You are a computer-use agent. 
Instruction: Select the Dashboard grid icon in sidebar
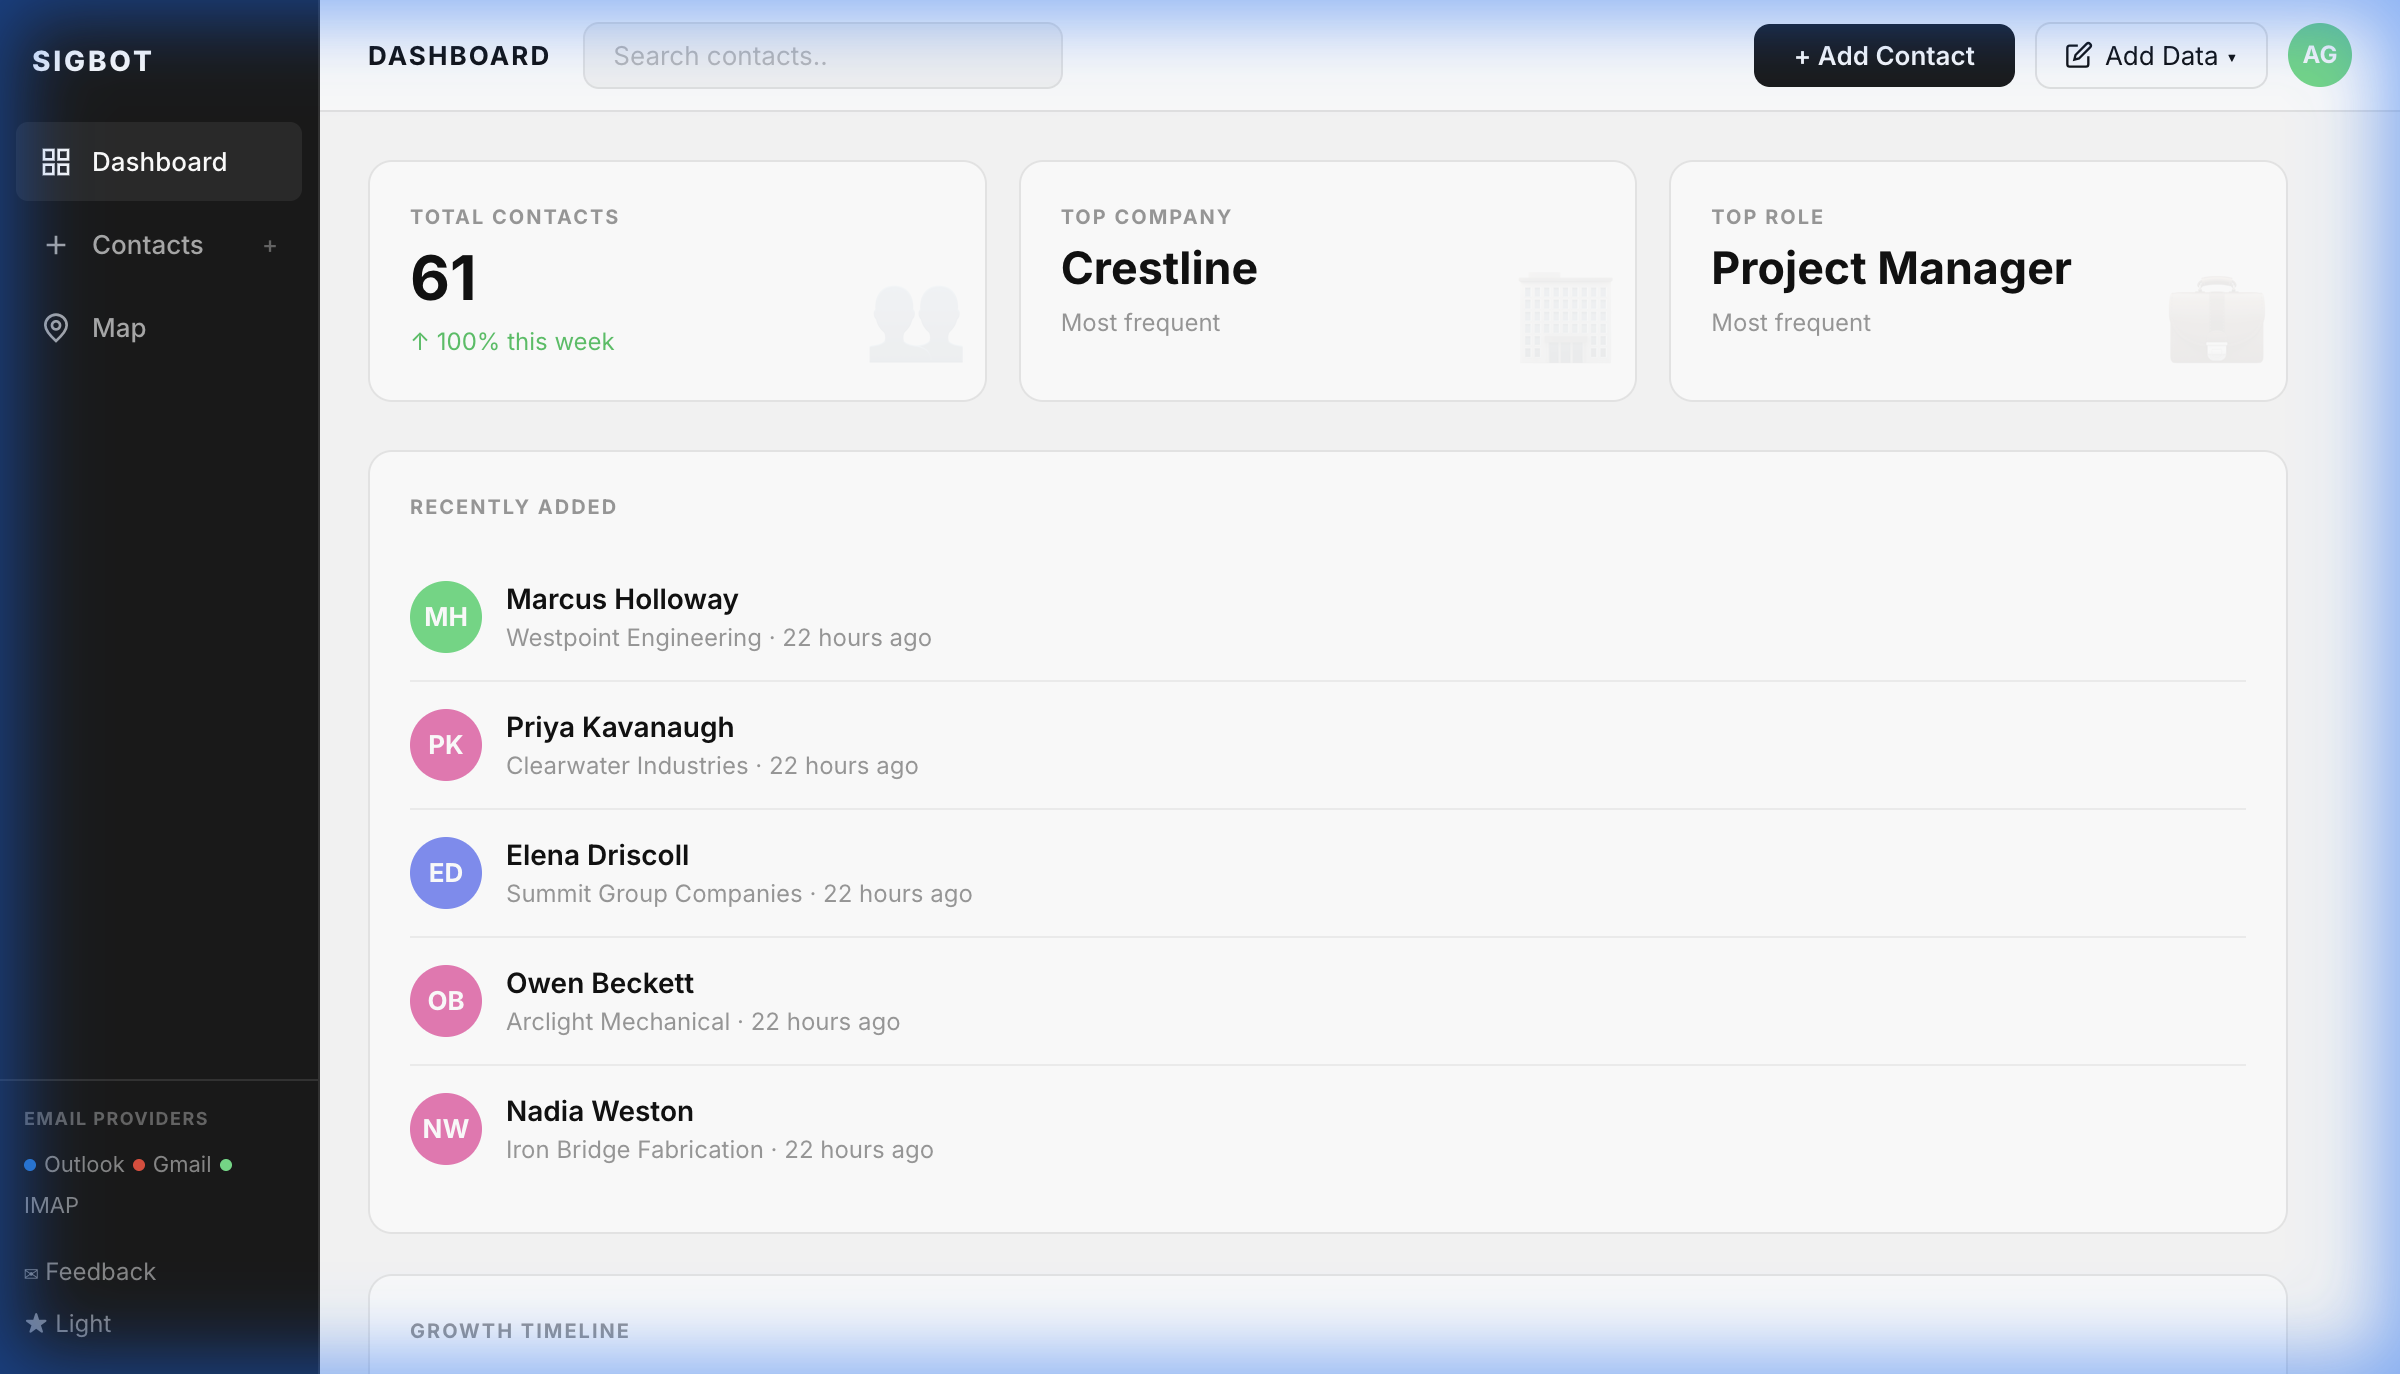coord(56,161)
